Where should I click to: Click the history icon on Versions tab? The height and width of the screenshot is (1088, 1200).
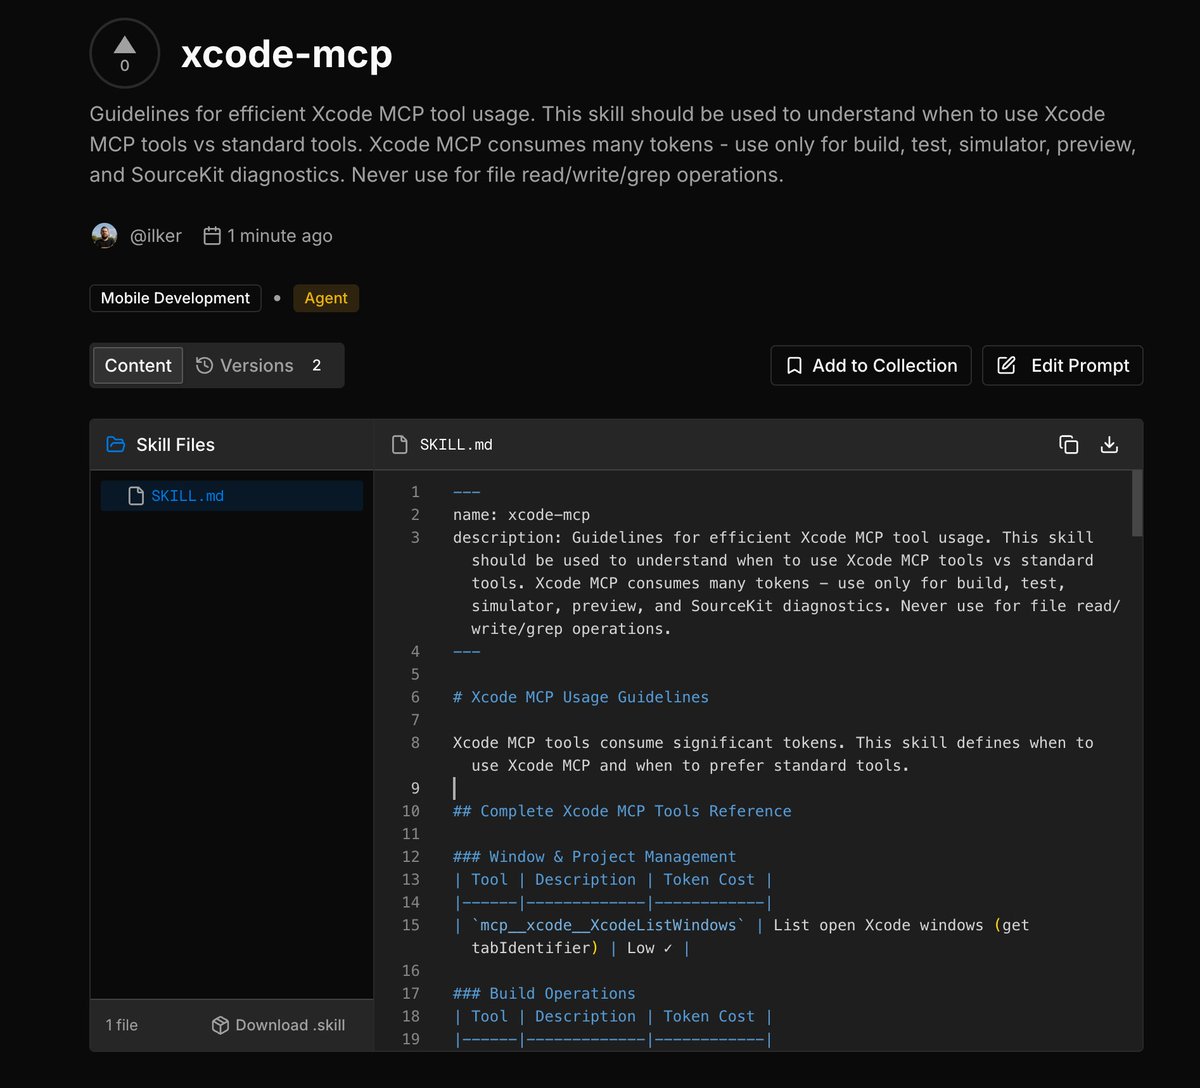(x=204, y=365)
